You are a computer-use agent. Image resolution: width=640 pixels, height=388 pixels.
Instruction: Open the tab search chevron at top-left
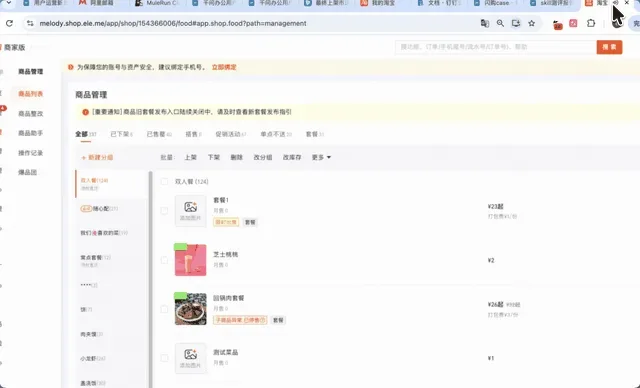coord(8,3)
